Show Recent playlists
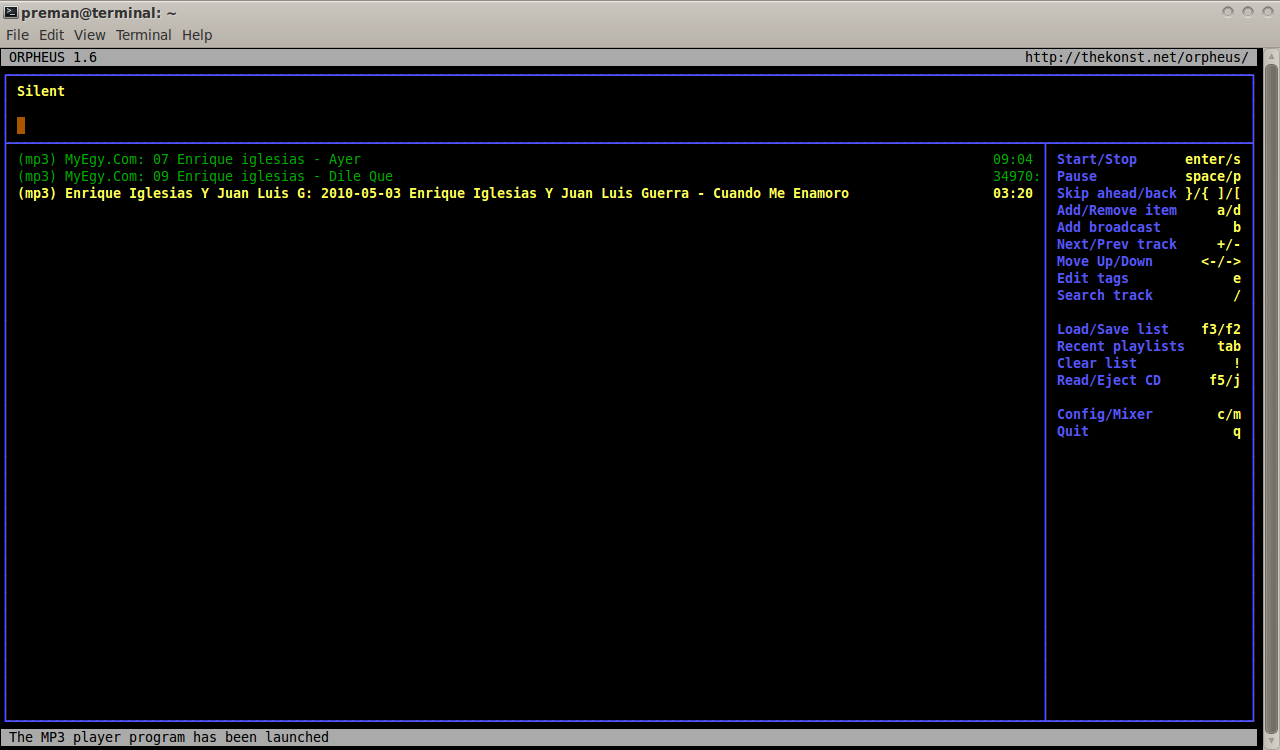 click(1120, 346)
